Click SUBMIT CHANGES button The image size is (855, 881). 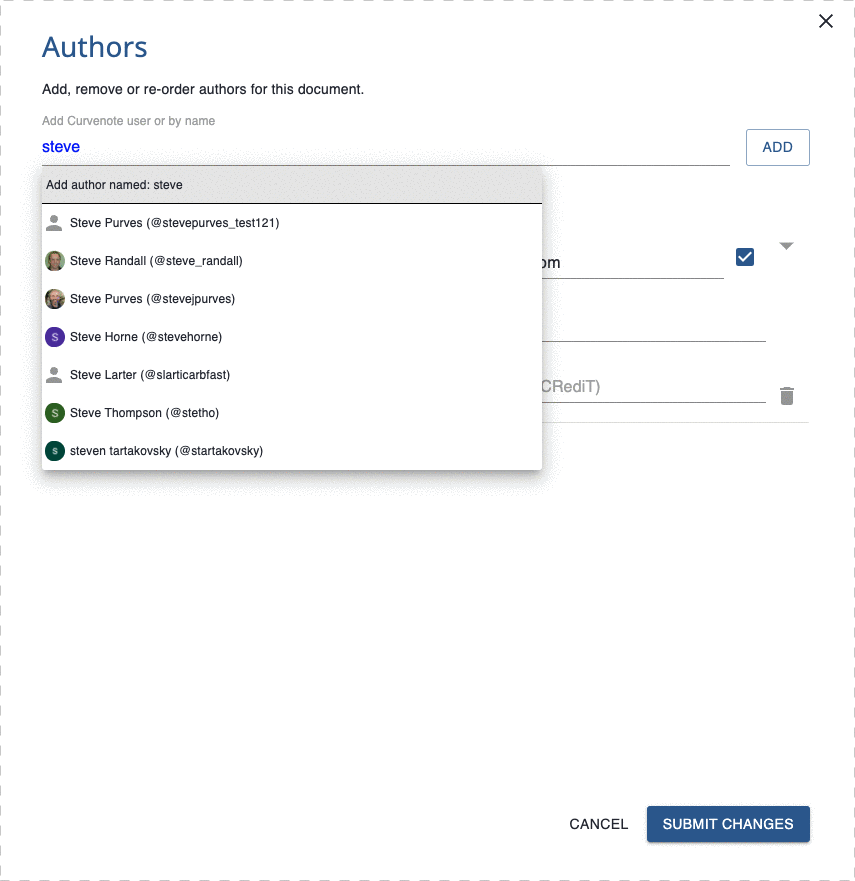click(x=727, y=824)
